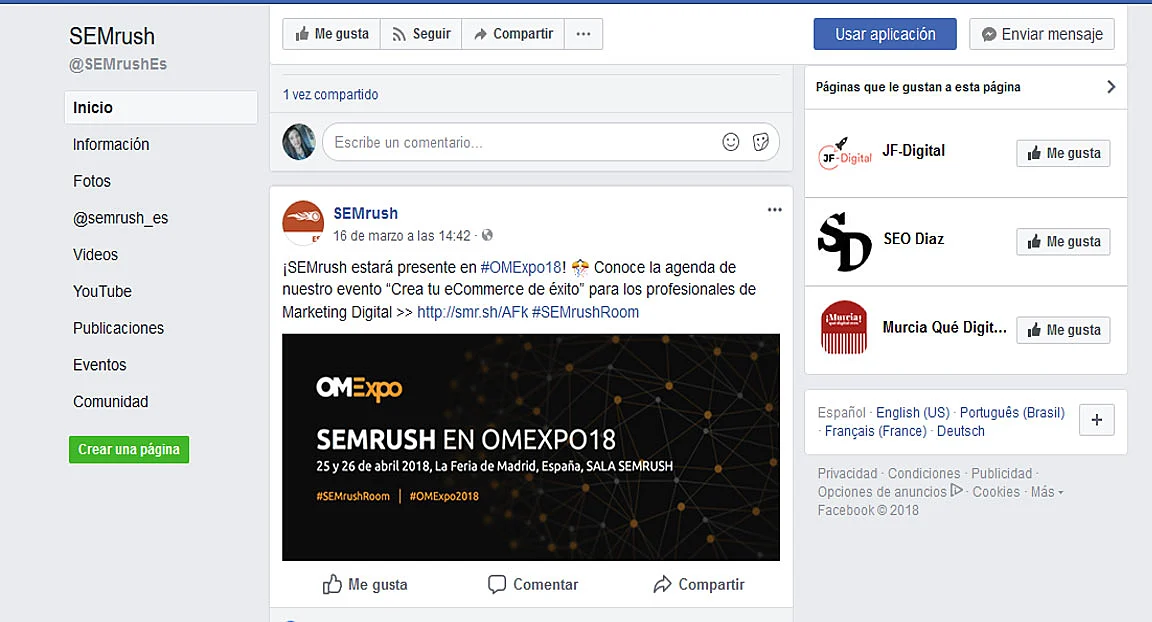Open the sticker icon in comment box
1152x622 pixels.
click(760, 142)
